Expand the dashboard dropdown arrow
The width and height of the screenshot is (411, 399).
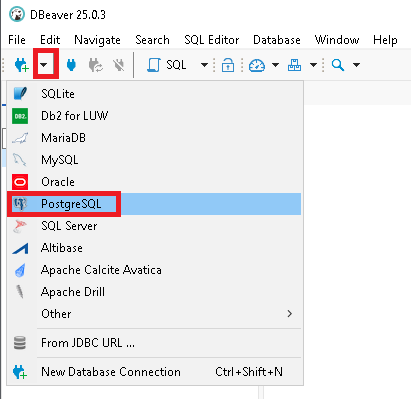point(275,65)
